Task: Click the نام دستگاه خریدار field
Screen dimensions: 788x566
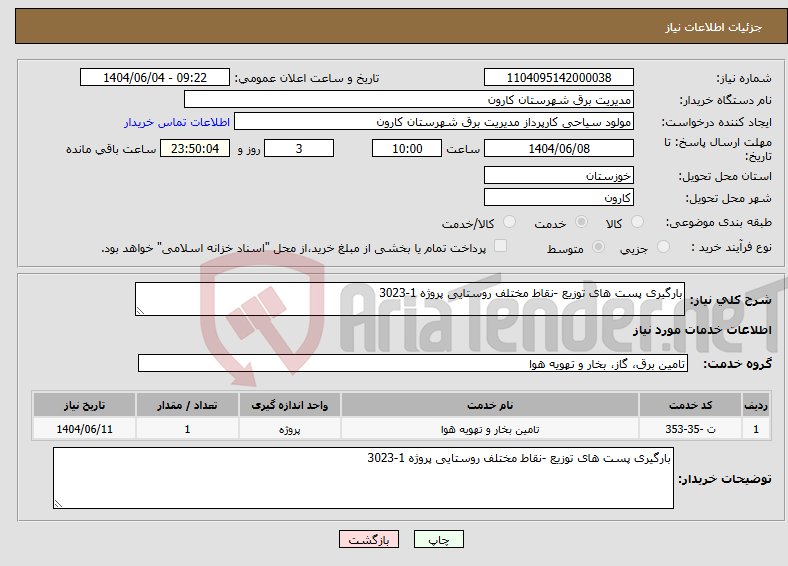Action: tap(409, 100)
